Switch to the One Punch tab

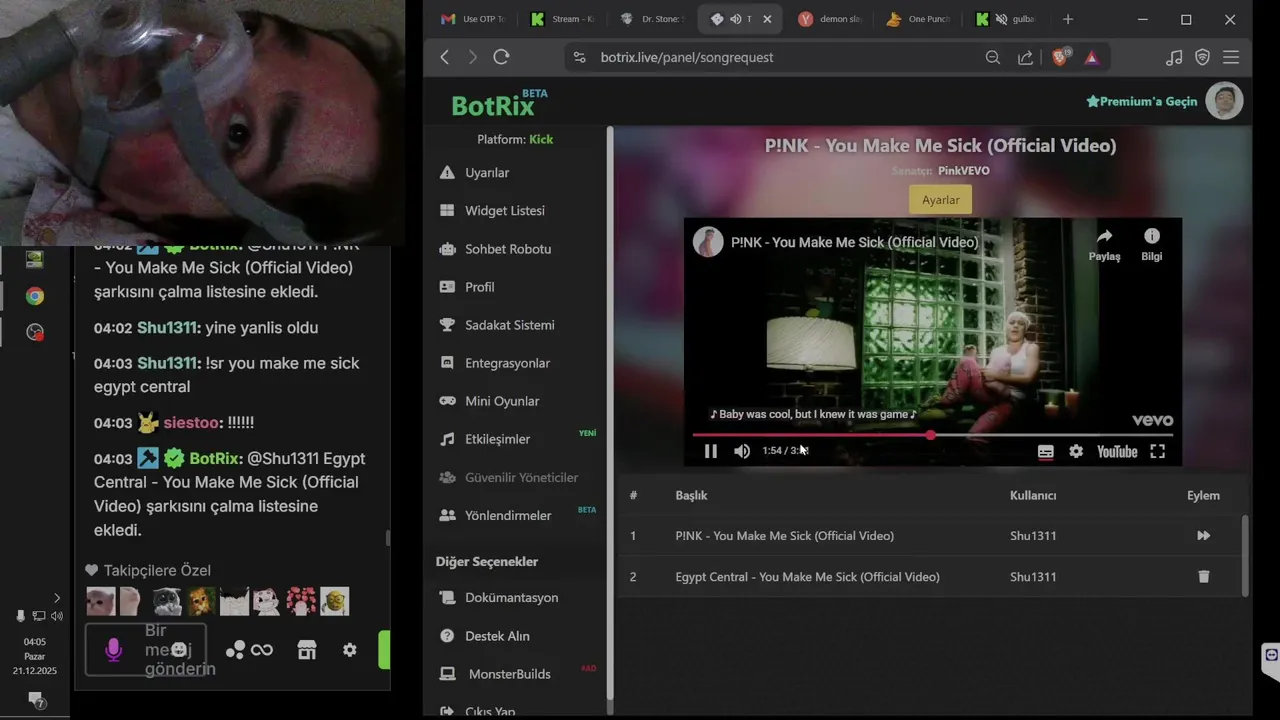[919, 19]
